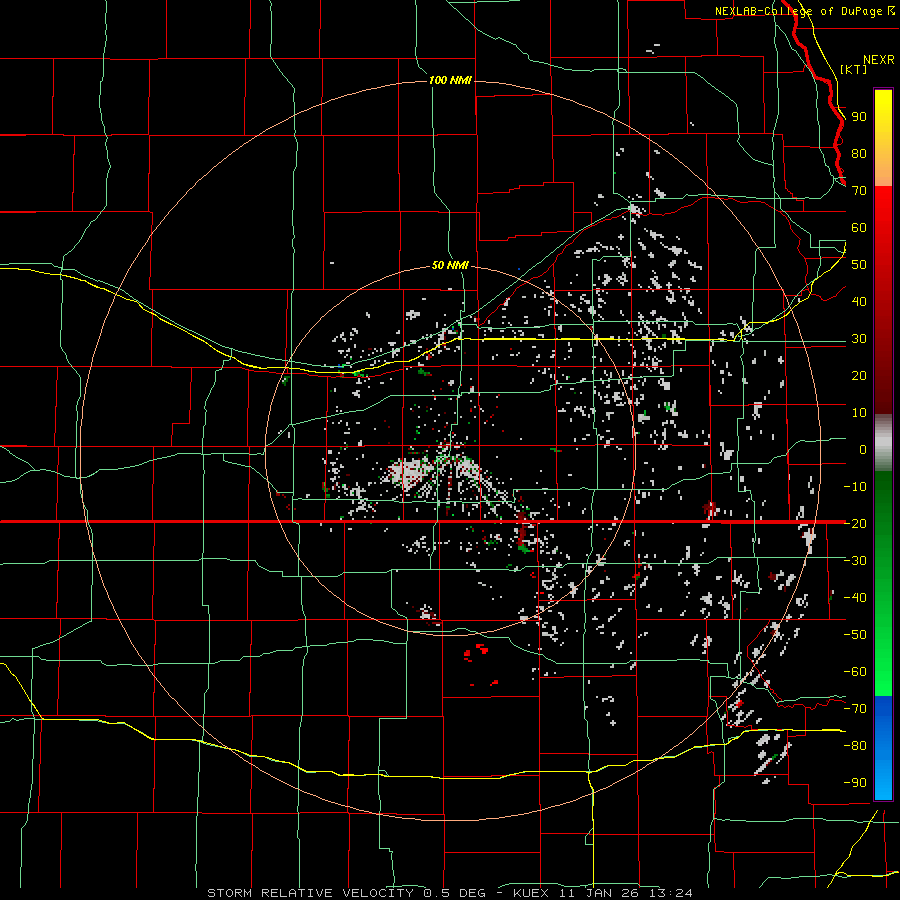Click the positive 80 scale value
This screenshot has width=900, height=900.
pyautogui.click(x=859, y=154)
